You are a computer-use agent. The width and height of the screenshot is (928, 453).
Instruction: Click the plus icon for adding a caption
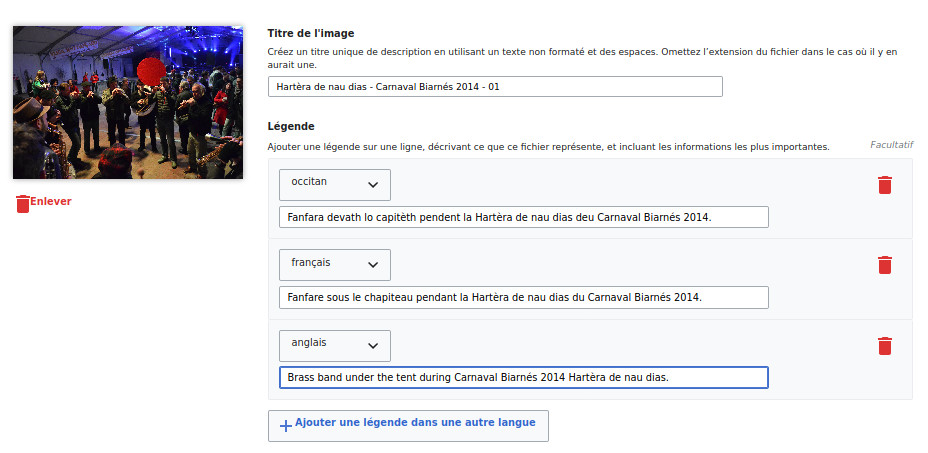point(286,426)
